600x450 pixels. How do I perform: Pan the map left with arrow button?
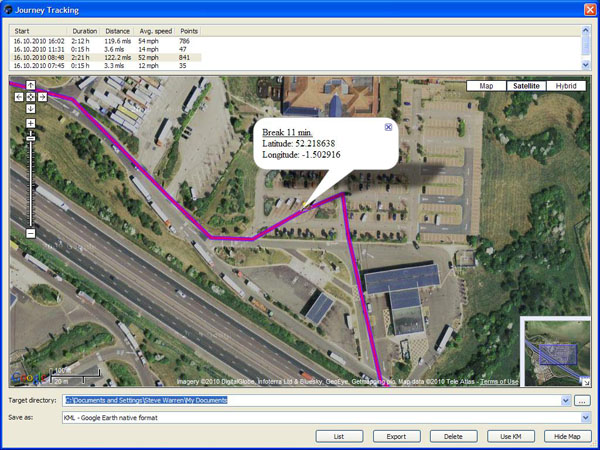pos(19,97)
